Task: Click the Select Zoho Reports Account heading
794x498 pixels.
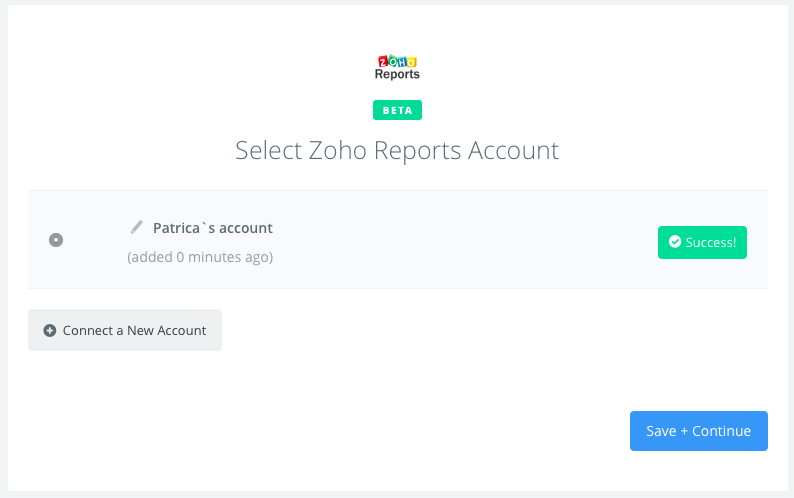Action: [x=397, y=151]
